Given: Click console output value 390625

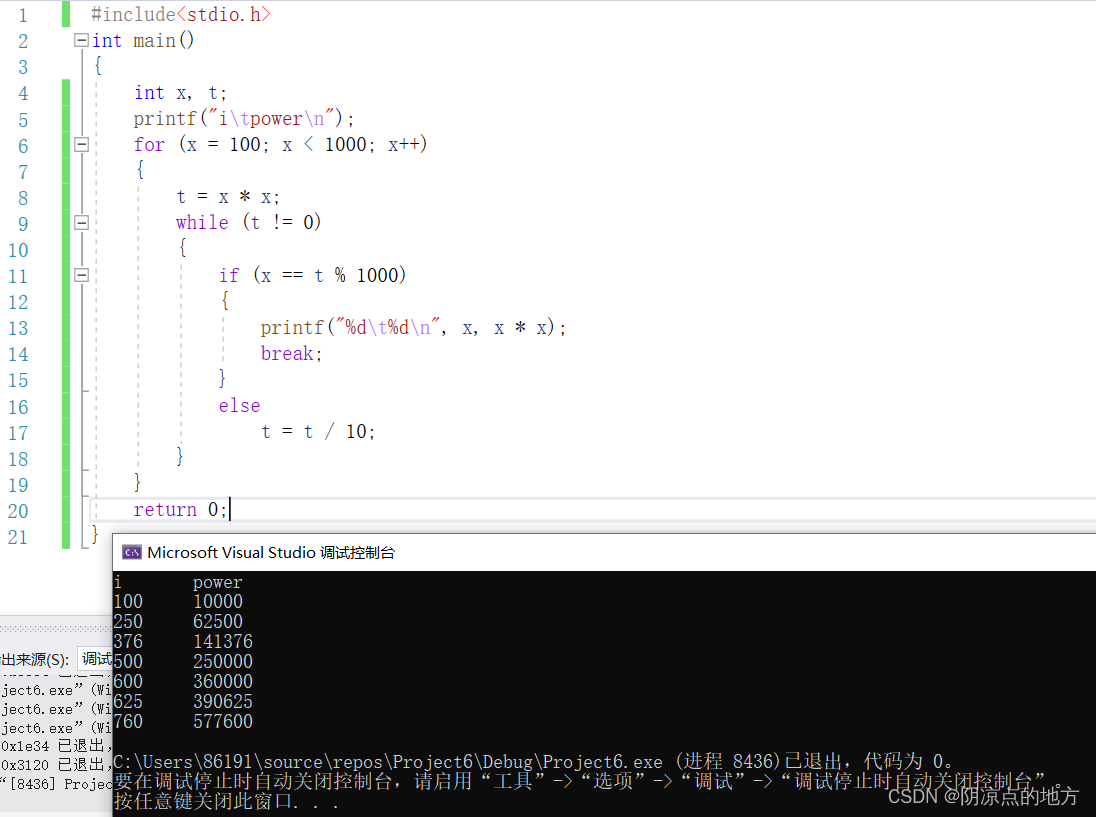Looking at the screenshot, I should 223,702.
